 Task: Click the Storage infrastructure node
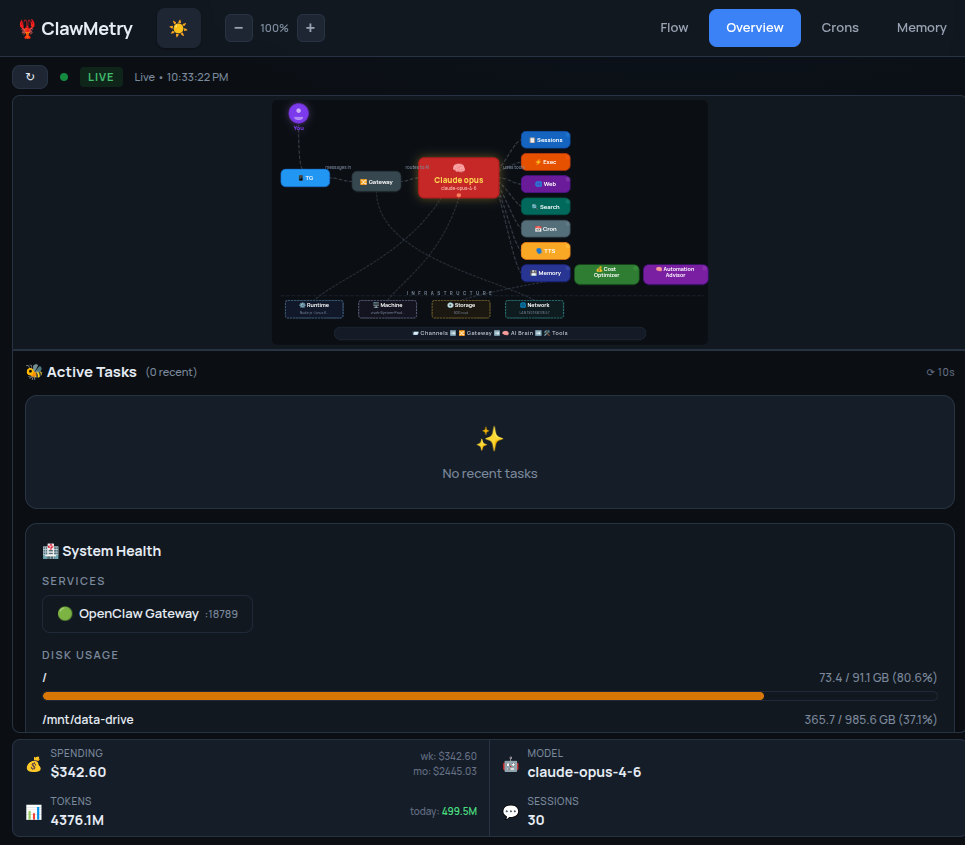pos(461,309)
